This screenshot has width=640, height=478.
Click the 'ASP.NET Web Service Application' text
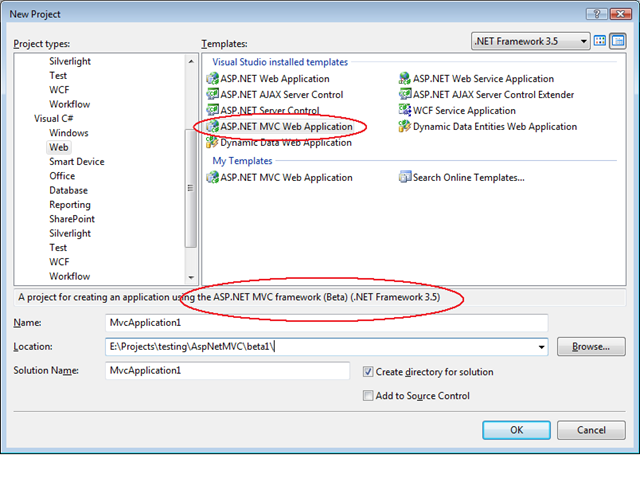(x=483, y=79)
